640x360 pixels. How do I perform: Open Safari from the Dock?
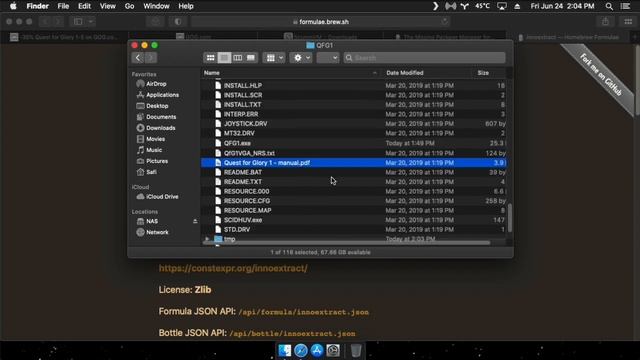(301, 351)
